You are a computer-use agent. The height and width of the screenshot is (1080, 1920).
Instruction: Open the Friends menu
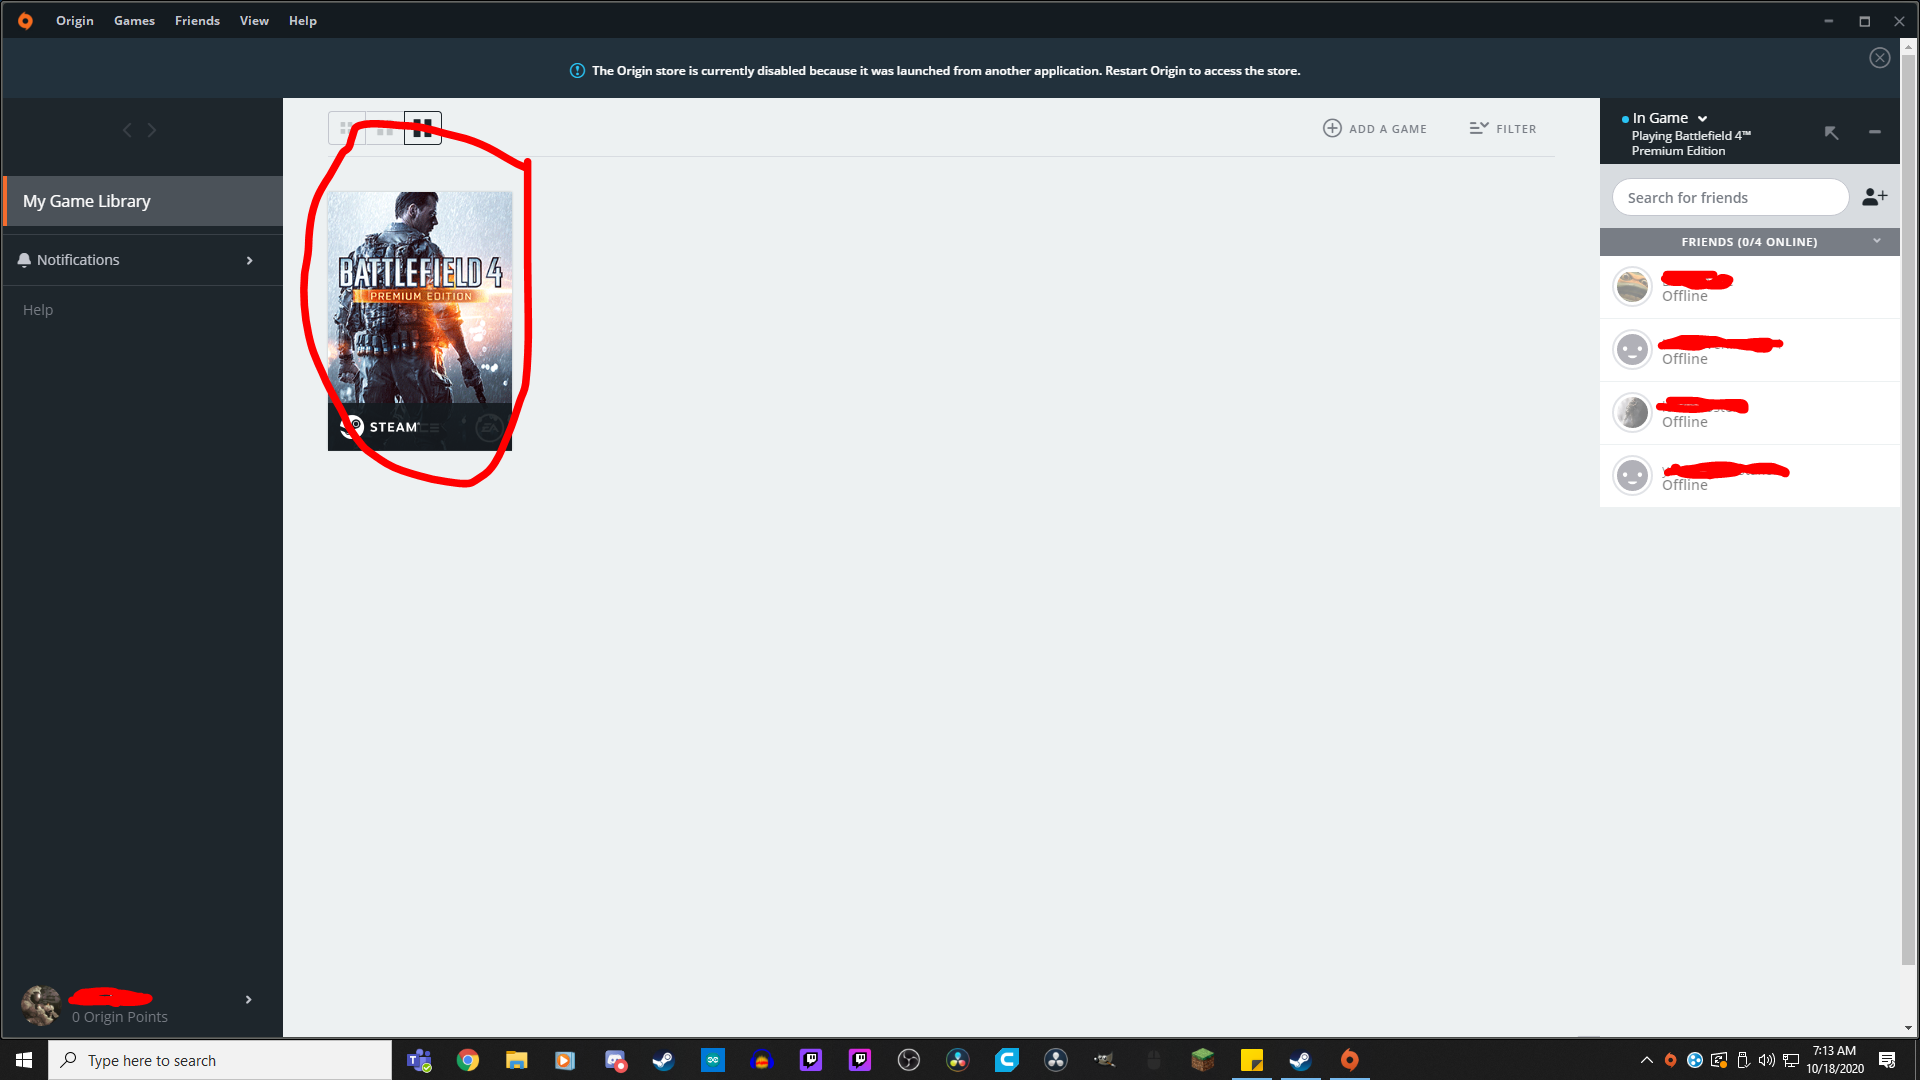[197, 20]
